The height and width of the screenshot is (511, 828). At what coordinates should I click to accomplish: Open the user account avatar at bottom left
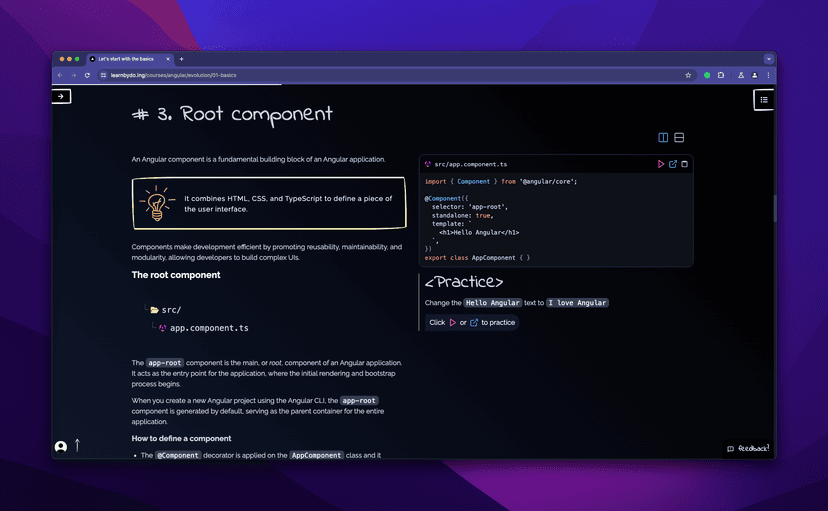[61, 447]
